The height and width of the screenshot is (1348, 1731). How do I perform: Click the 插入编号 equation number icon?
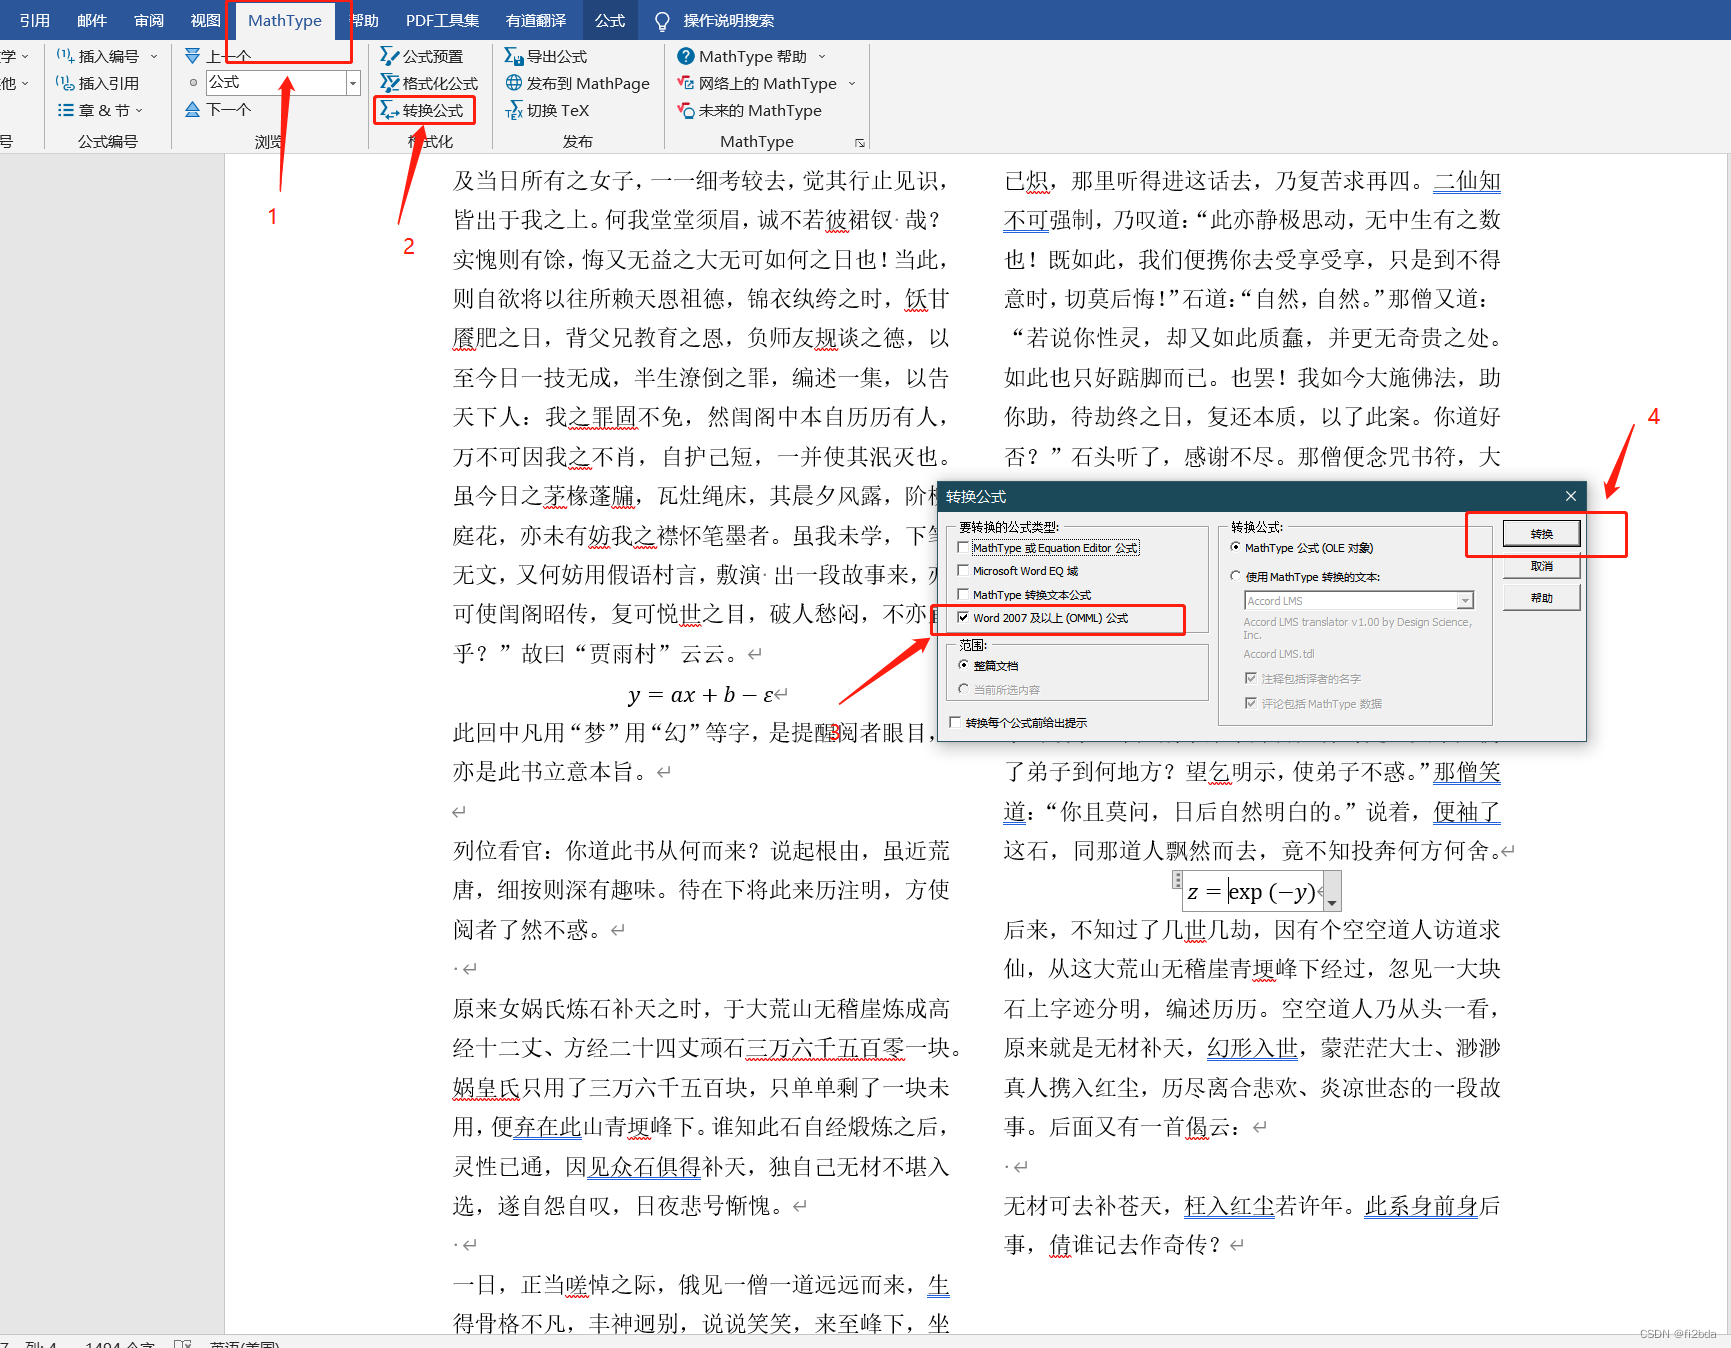click(65, 56)
